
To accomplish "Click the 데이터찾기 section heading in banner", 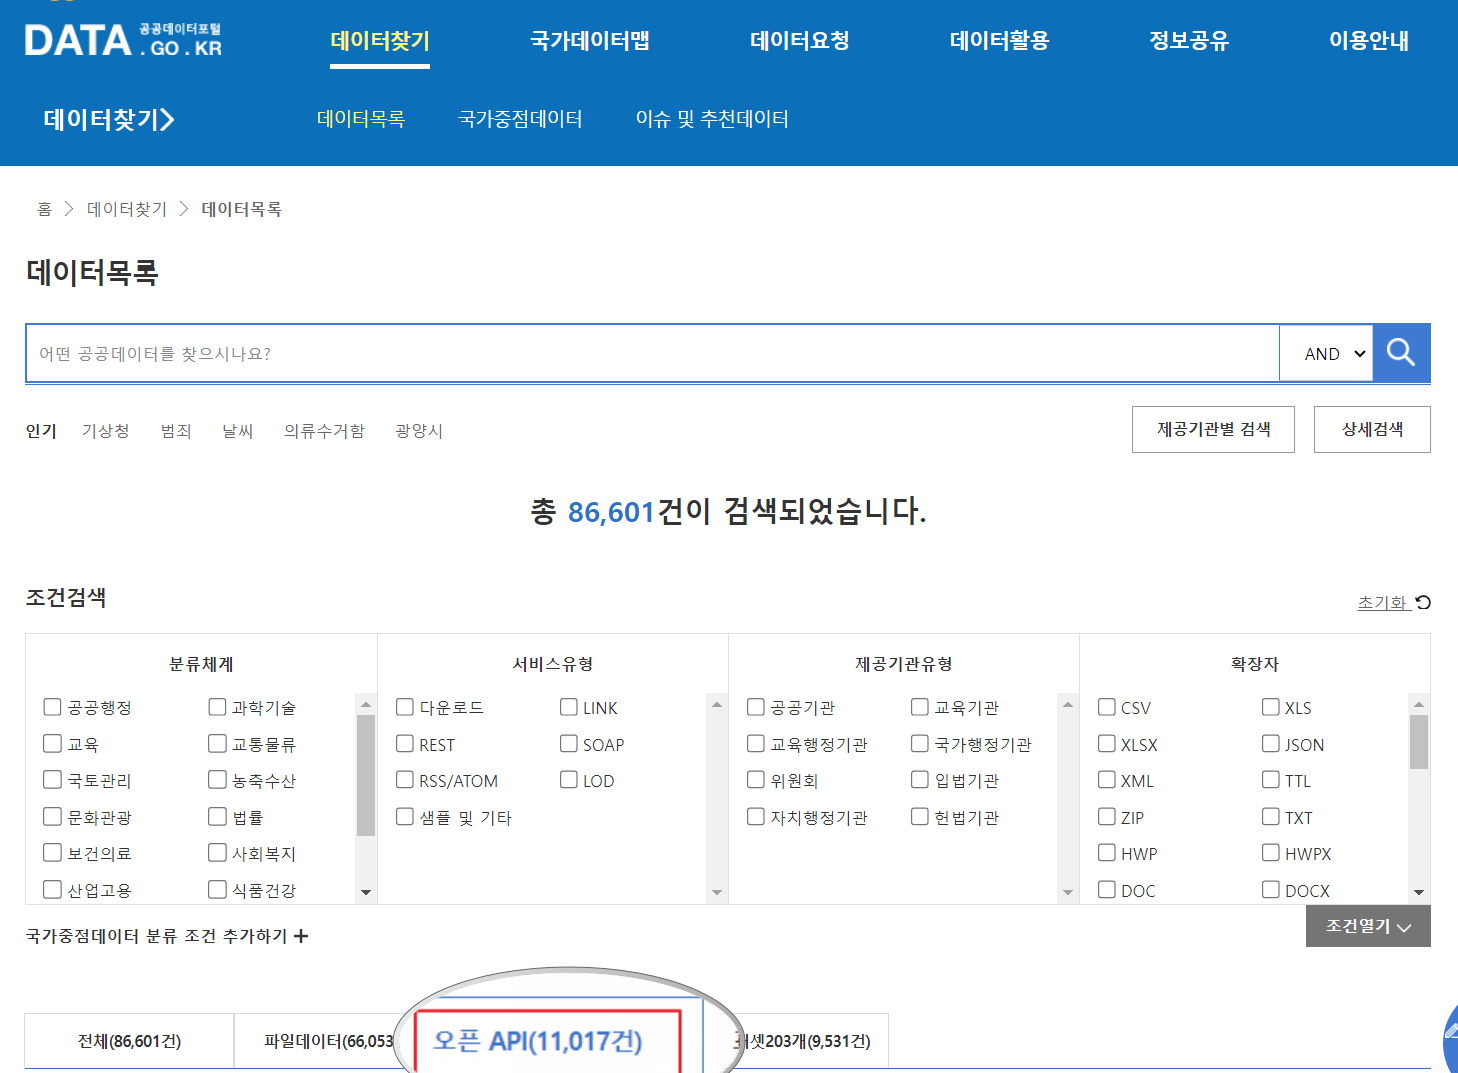I will coord(109,120).
